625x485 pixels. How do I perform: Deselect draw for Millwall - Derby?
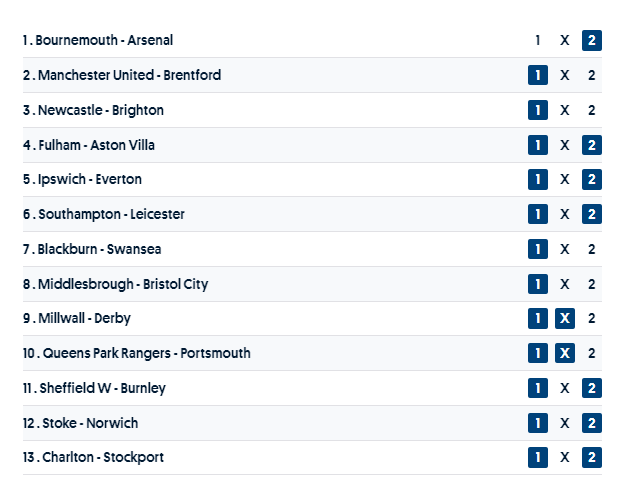[565, 319]
